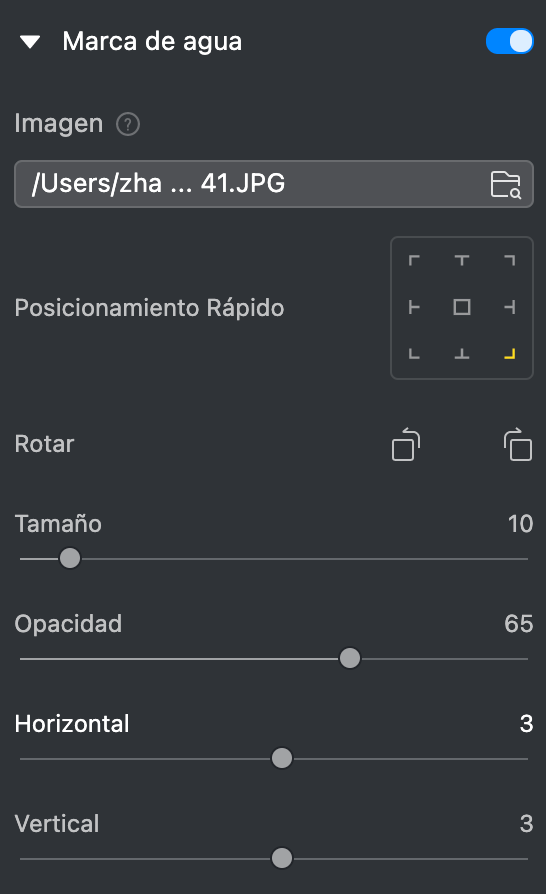The width and height of the screenshot is (546, 894).
Task: Toggle the Marca de agua switch off
Action: point(510,42)
